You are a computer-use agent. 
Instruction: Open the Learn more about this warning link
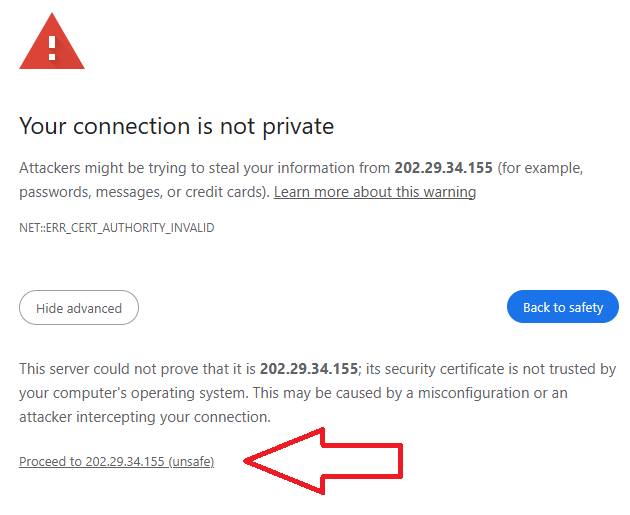click(x=374, y=191)
